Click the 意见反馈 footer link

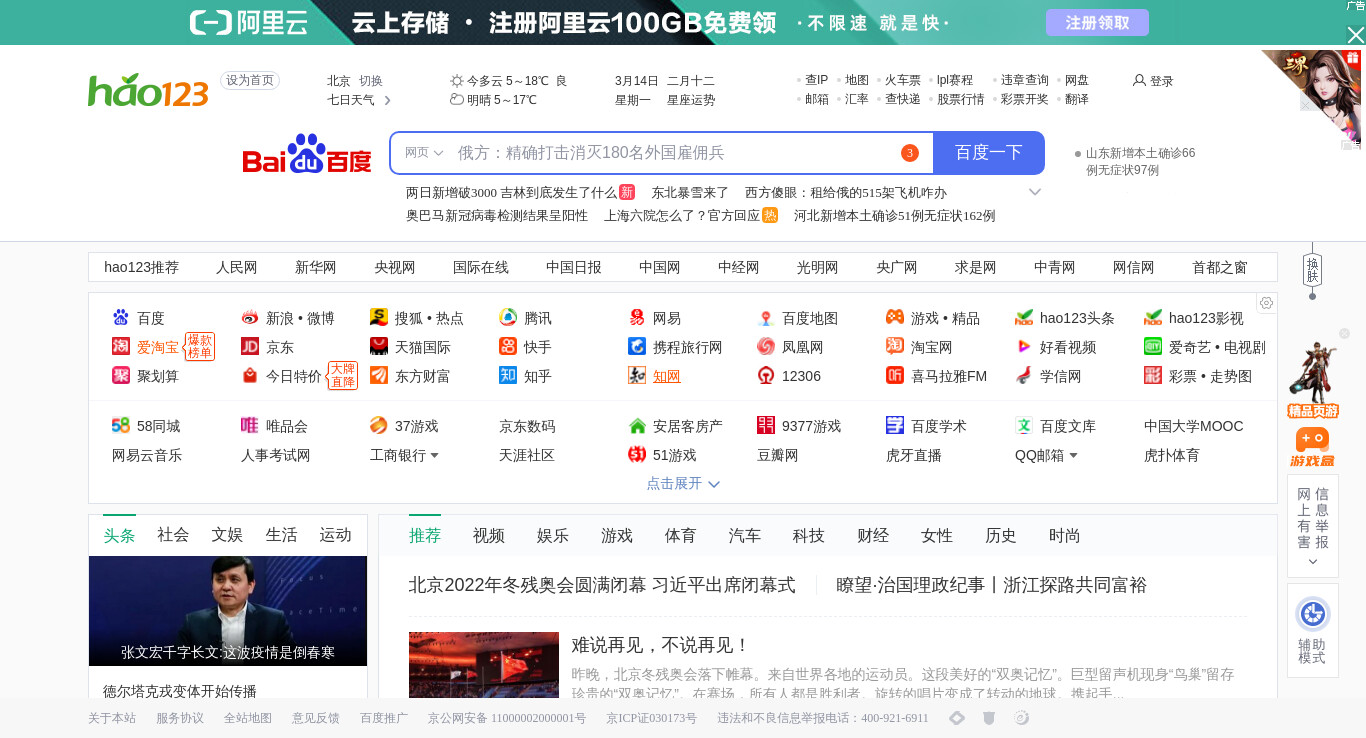coord(316,718)
